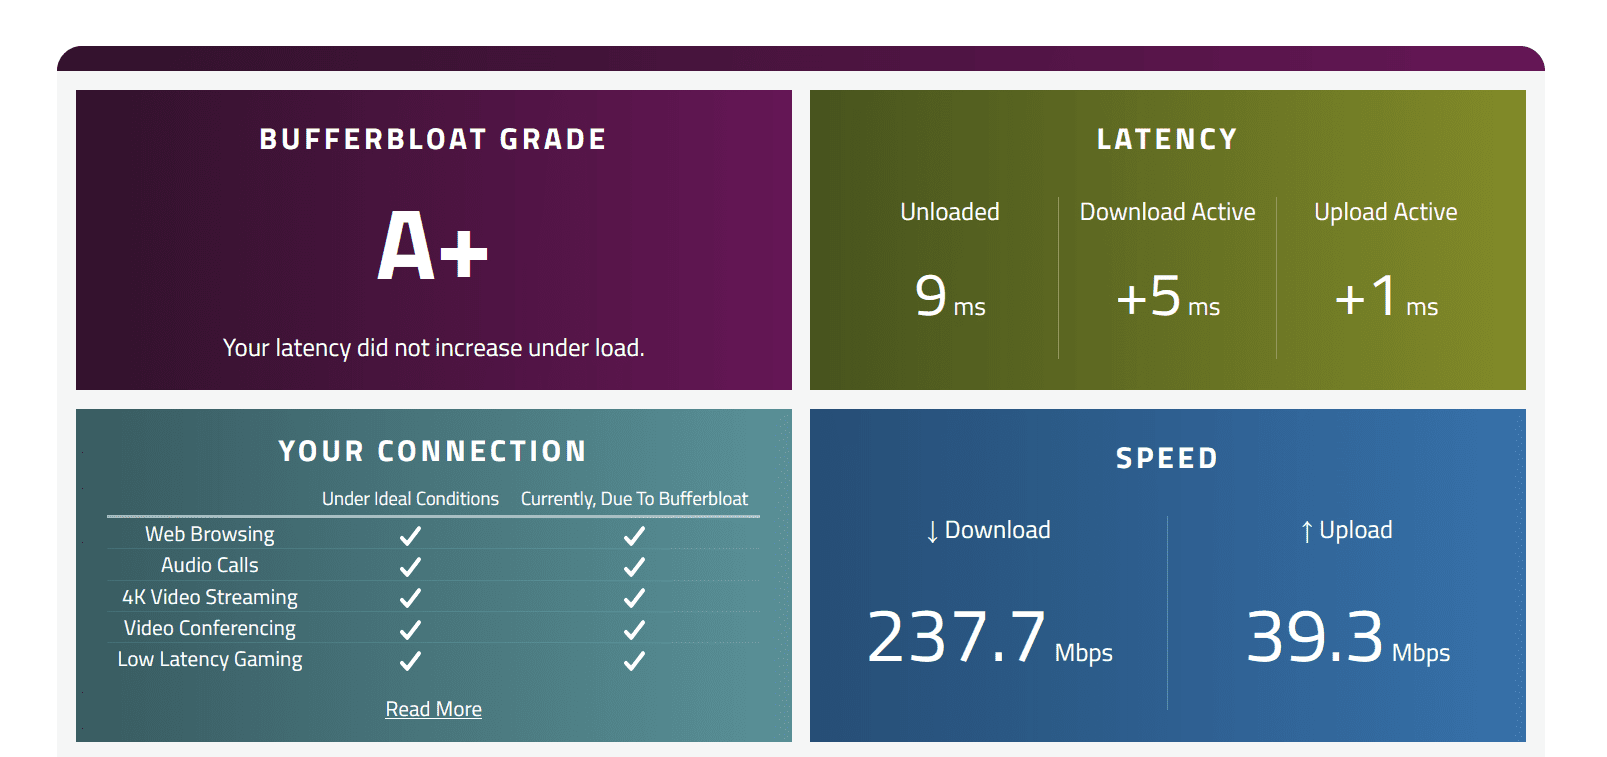Click the Upload Active +1 ms value
Image resolution: width=1607 pixels, height=757 pixels.
1386,297
